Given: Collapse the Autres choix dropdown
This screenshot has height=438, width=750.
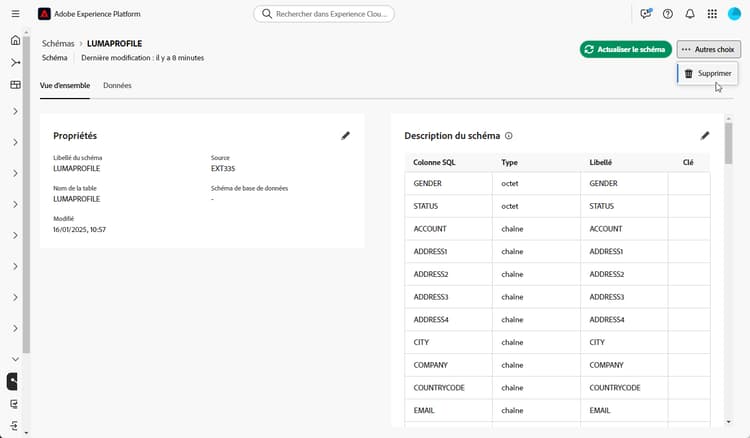Looking at the screenshot, I should coord(708,49).
